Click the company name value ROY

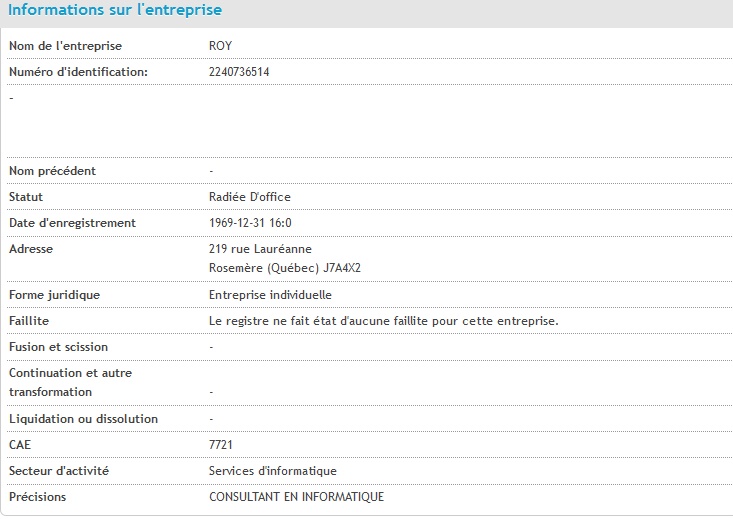pyautogui.click(x=220, y=46)
